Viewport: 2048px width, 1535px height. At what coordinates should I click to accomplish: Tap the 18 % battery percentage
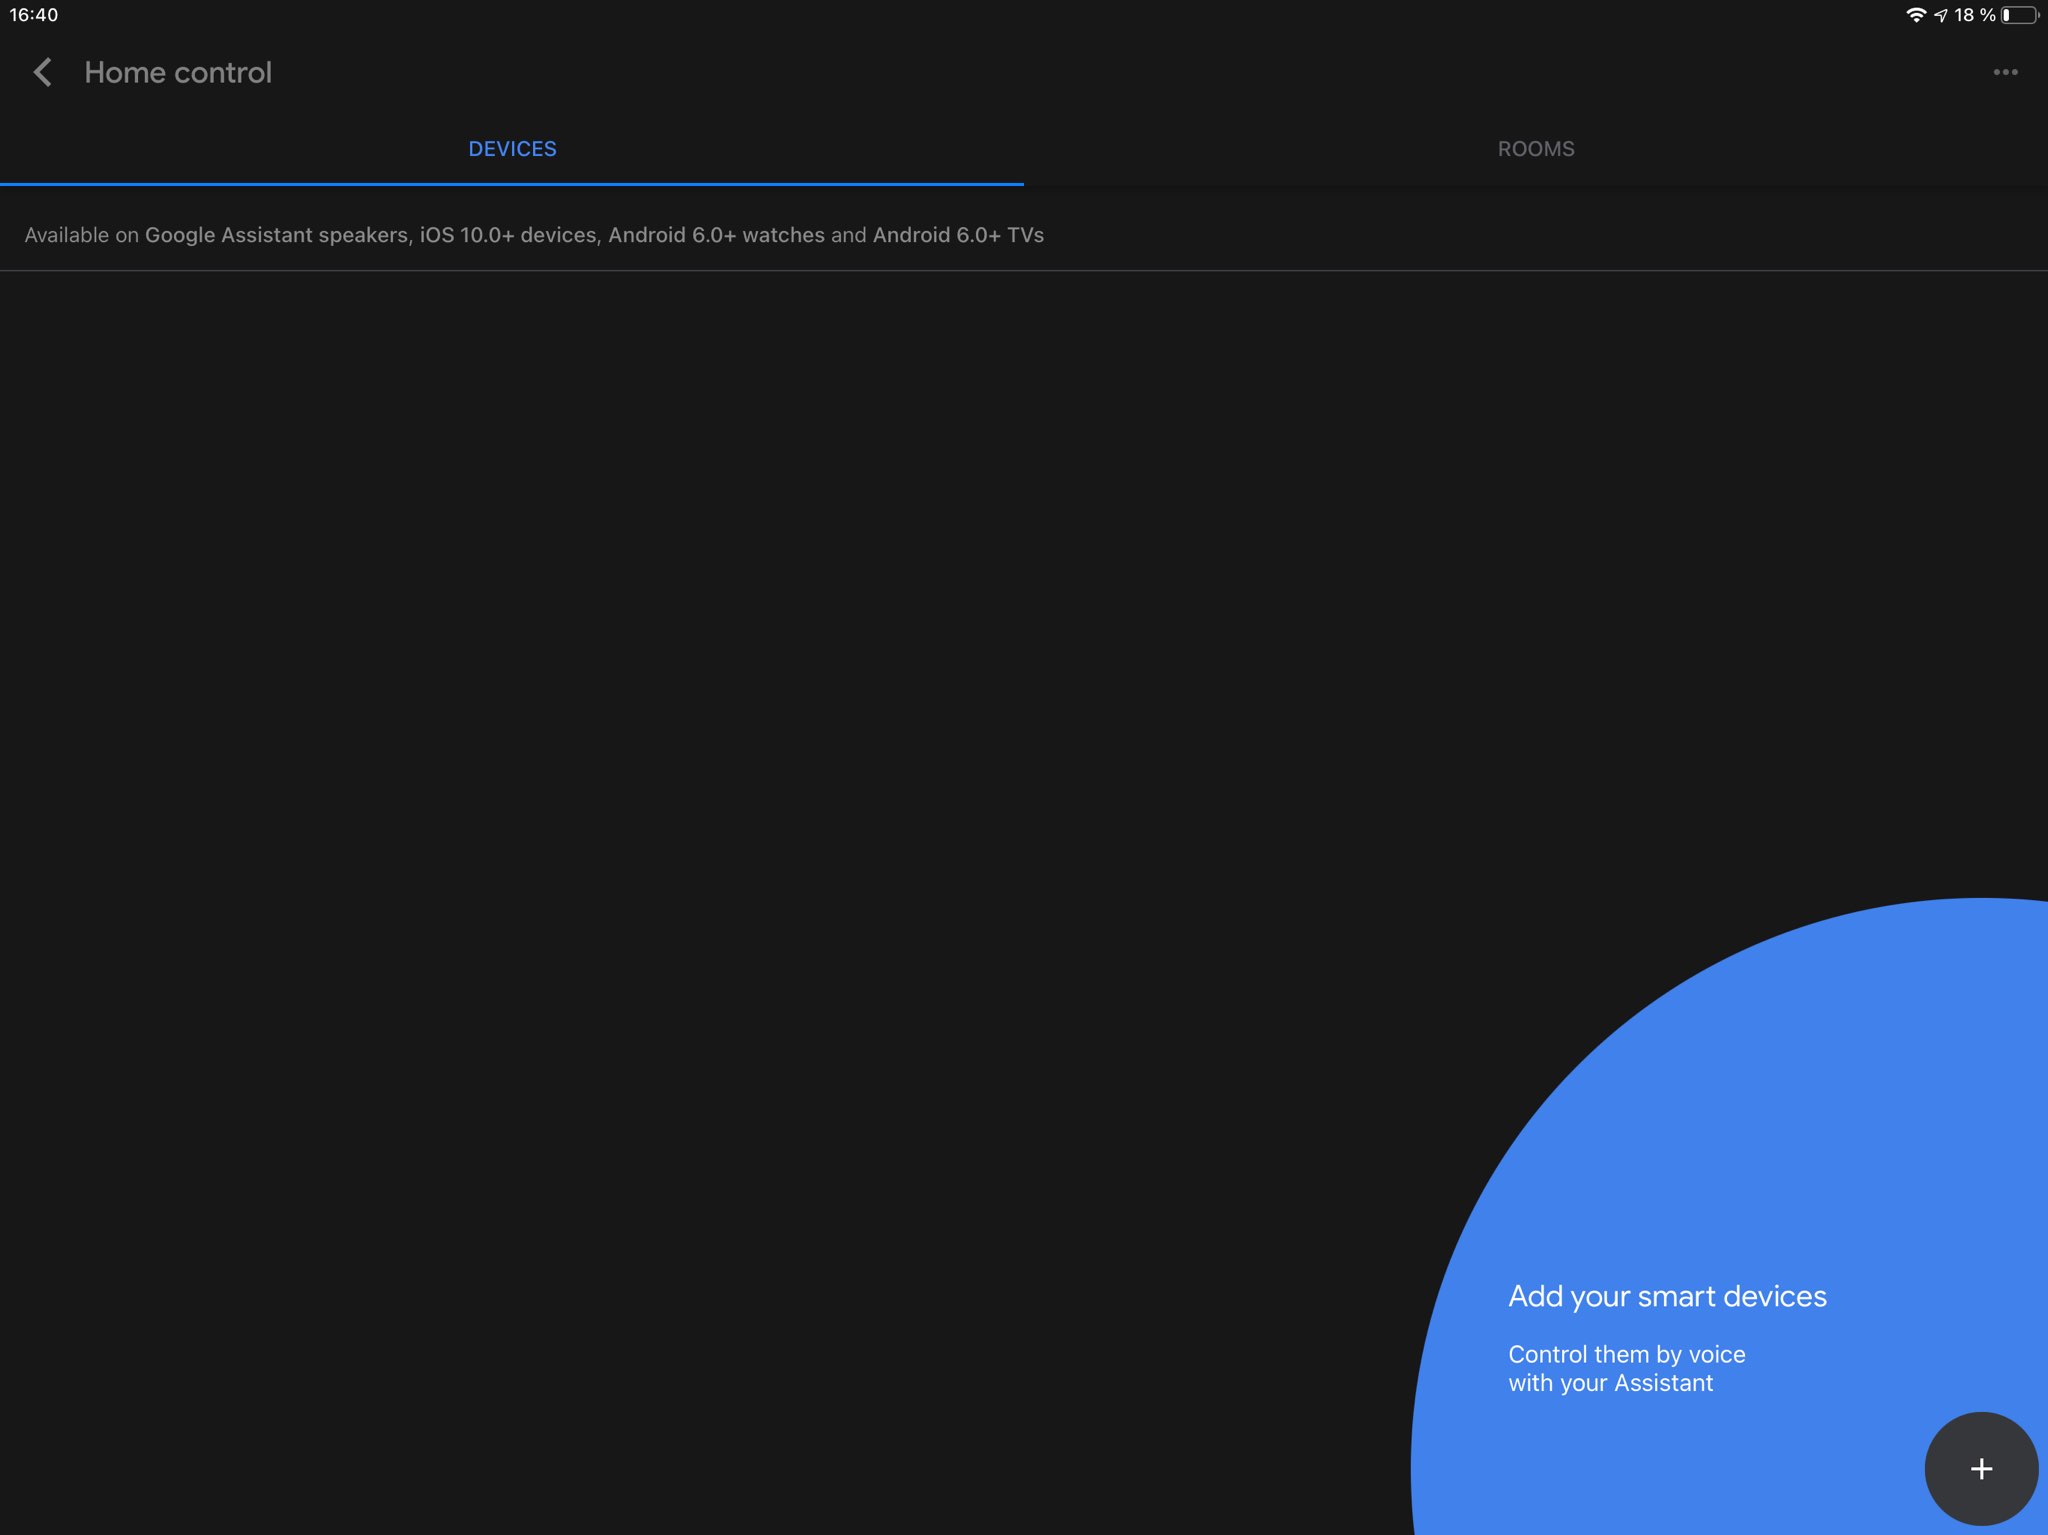(1974, 15)
